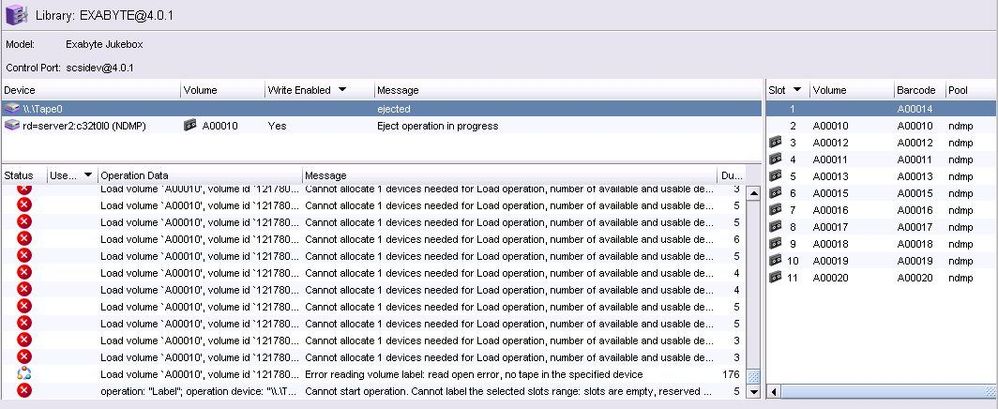Sort devices by Message column header
This screenshot has height=409, width=998.
click(x=568, y=90)
